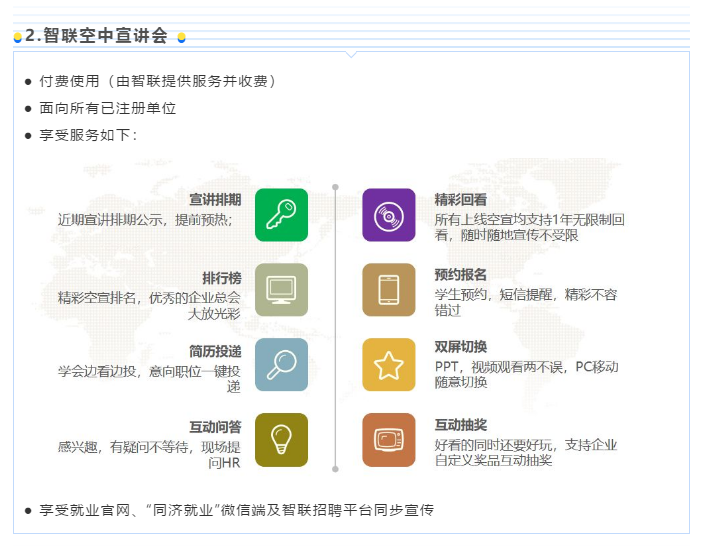The height and width of the screenshot is (549, 707).
Task: Select the purple disc icon for 精彩回看
Action: pos(388,215)
